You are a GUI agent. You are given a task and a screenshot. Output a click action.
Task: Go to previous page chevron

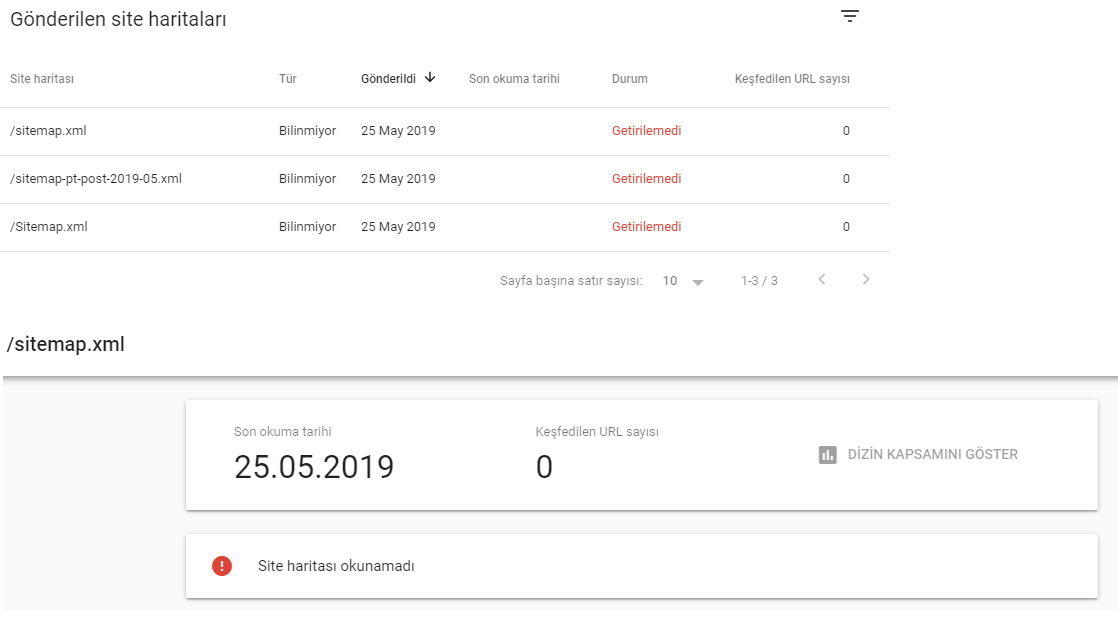point(822,280)
